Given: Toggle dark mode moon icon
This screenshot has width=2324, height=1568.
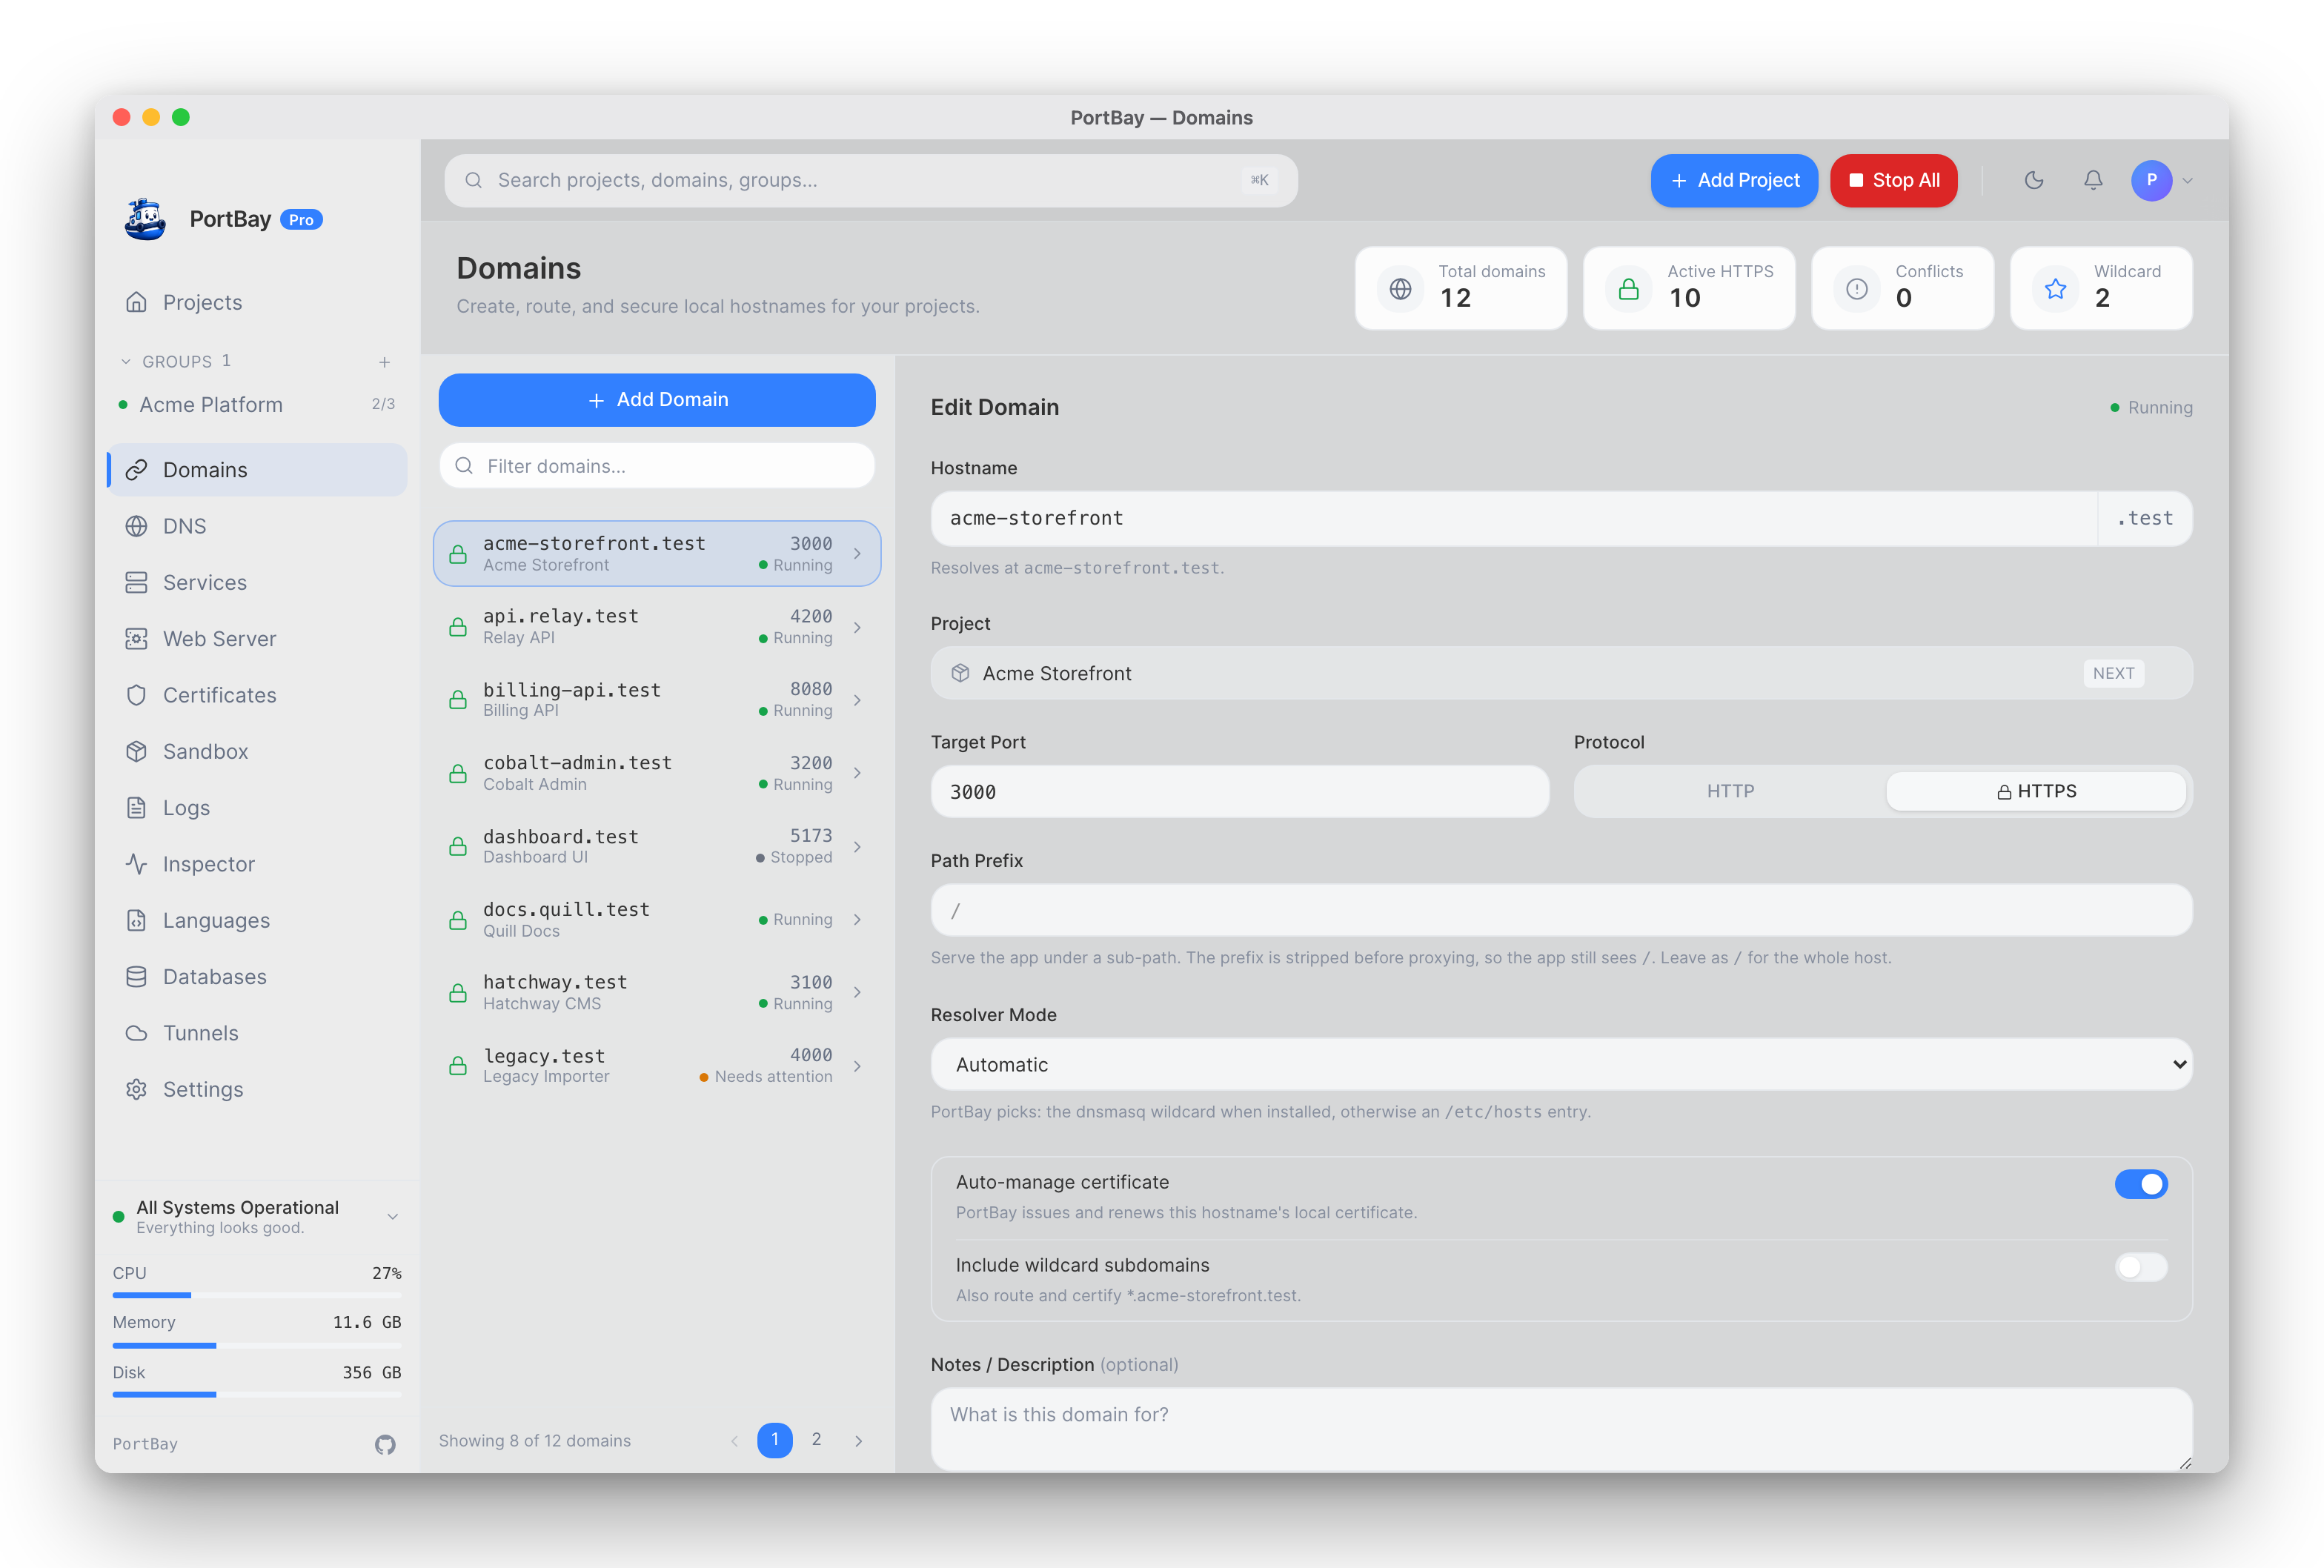Looking at the screenshot, I should (x=2034, y=180).
